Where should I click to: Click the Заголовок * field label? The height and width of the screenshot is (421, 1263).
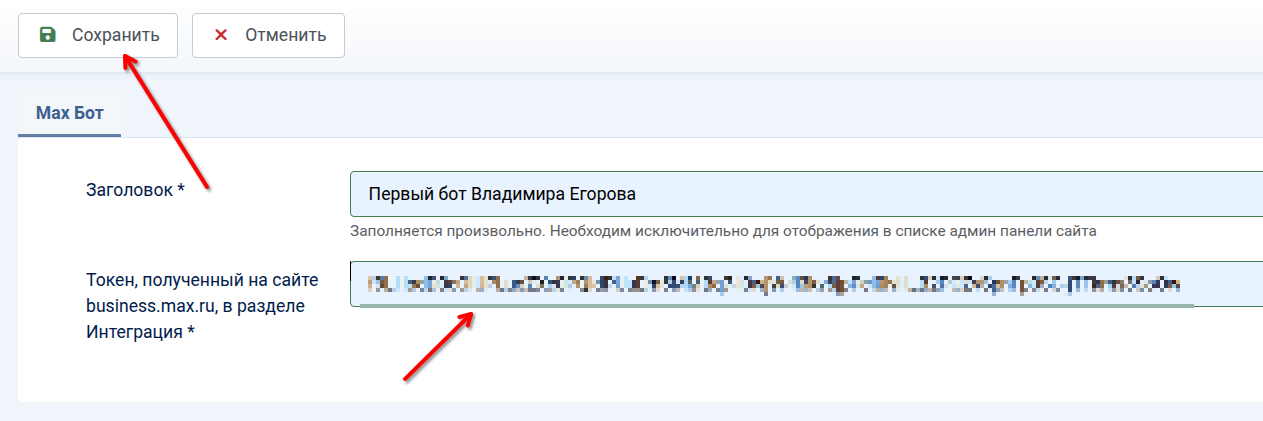click(x=136, y=191)
